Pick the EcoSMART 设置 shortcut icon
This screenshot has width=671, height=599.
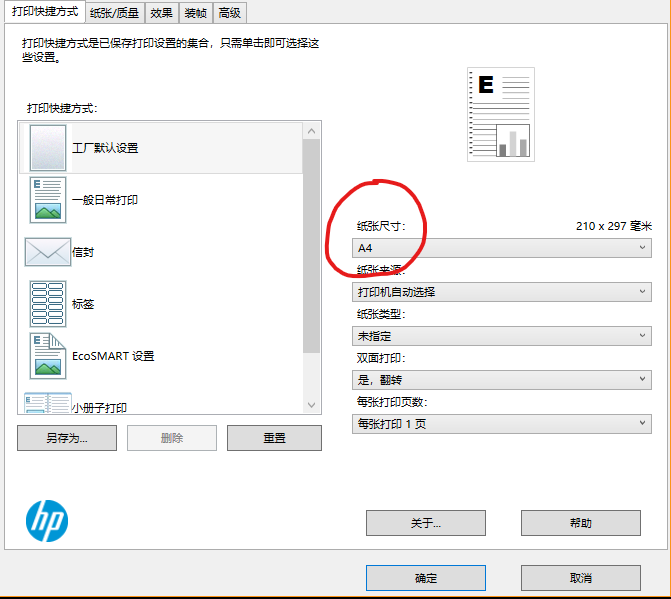pyautogui.click(x=48, y=356)
